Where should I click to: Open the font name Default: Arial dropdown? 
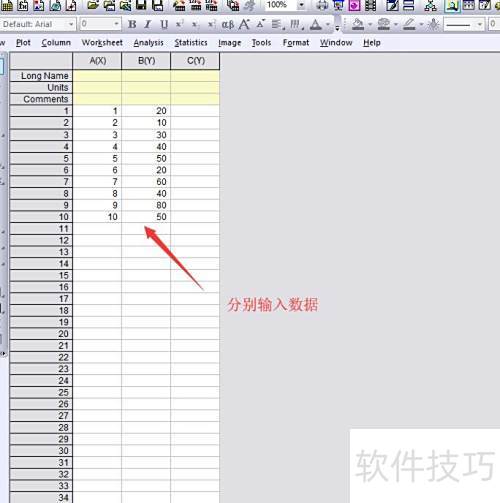[71, 24]
